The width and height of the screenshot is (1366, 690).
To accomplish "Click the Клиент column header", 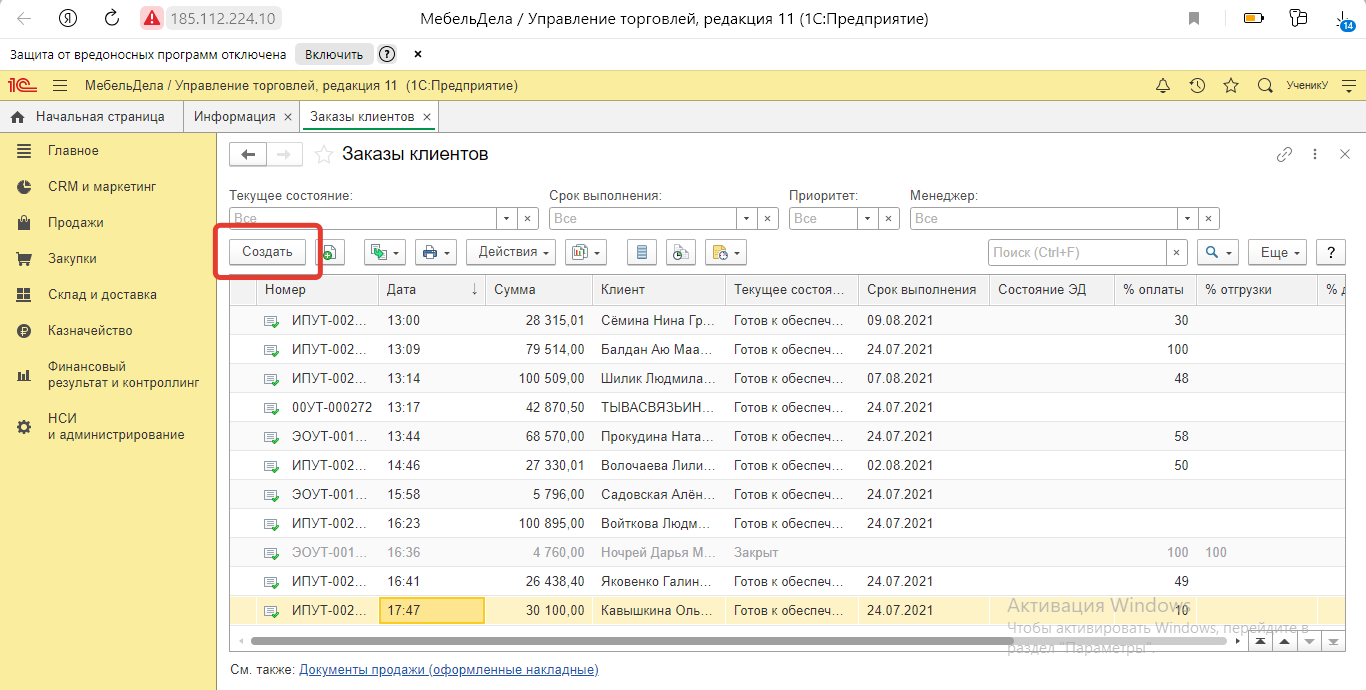I will click(x=658, y=290).
